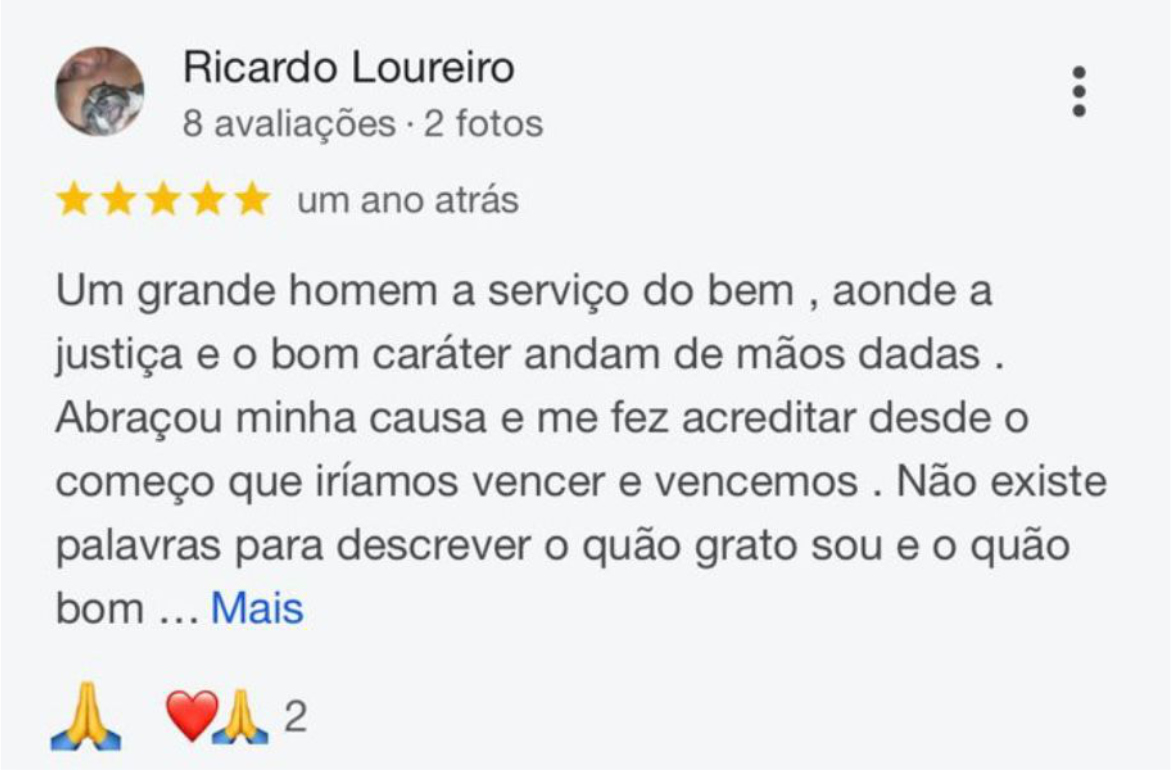
Task: Click the ellipsis before the Mais link
Action: click(181, 609)
